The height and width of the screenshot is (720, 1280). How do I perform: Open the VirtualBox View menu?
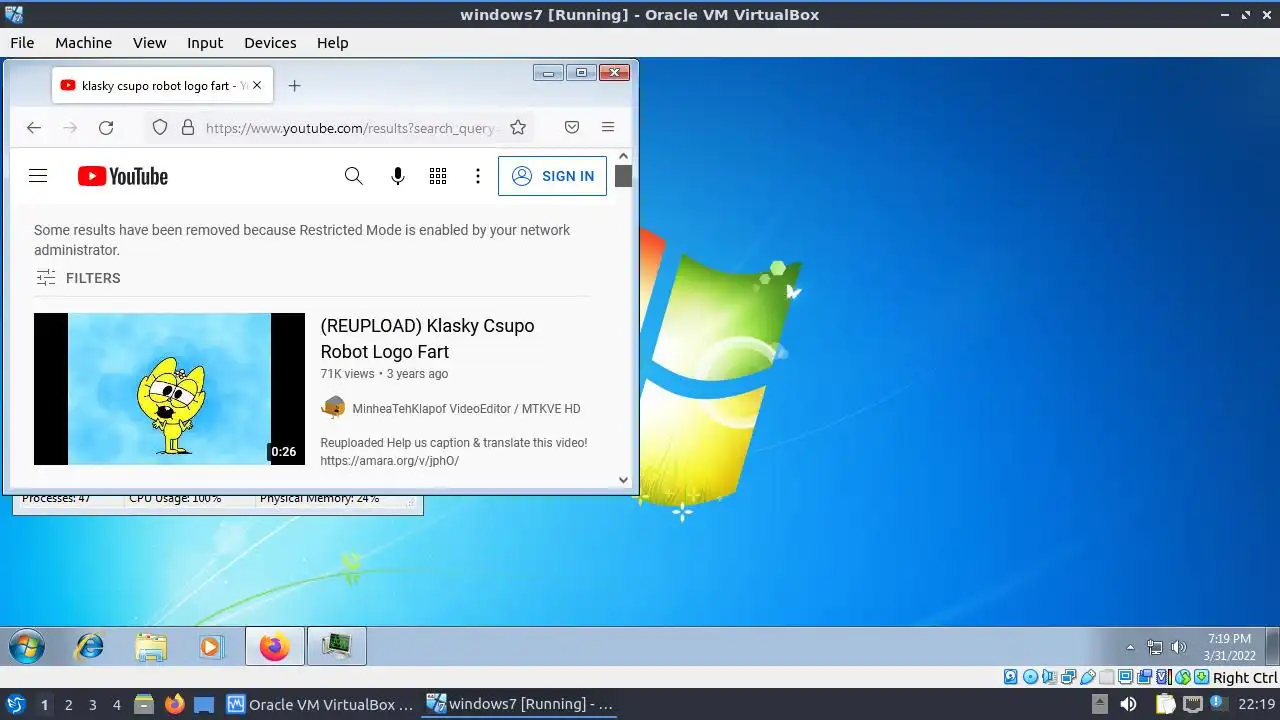(149, 42)
